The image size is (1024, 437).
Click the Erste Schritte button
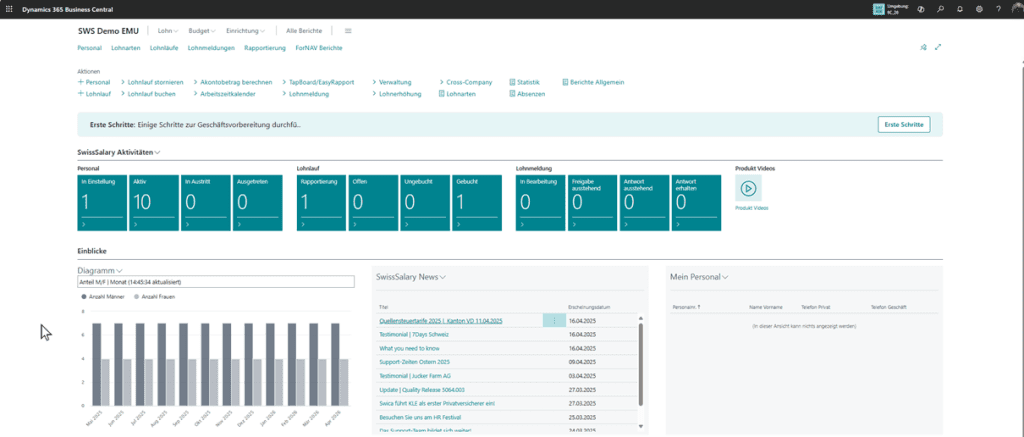904,124
